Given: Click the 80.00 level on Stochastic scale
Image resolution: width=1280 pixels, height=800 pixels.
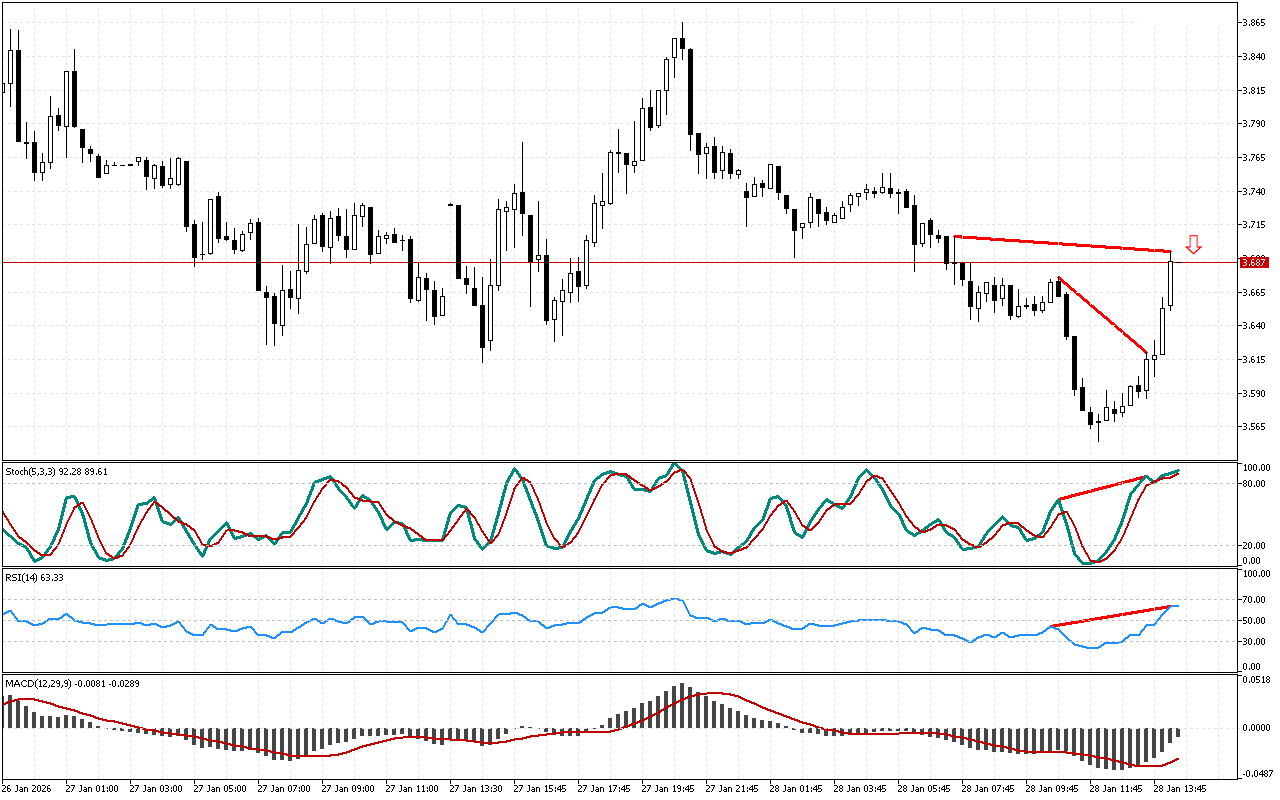Looking at the screenshot, I should 1254,484.
